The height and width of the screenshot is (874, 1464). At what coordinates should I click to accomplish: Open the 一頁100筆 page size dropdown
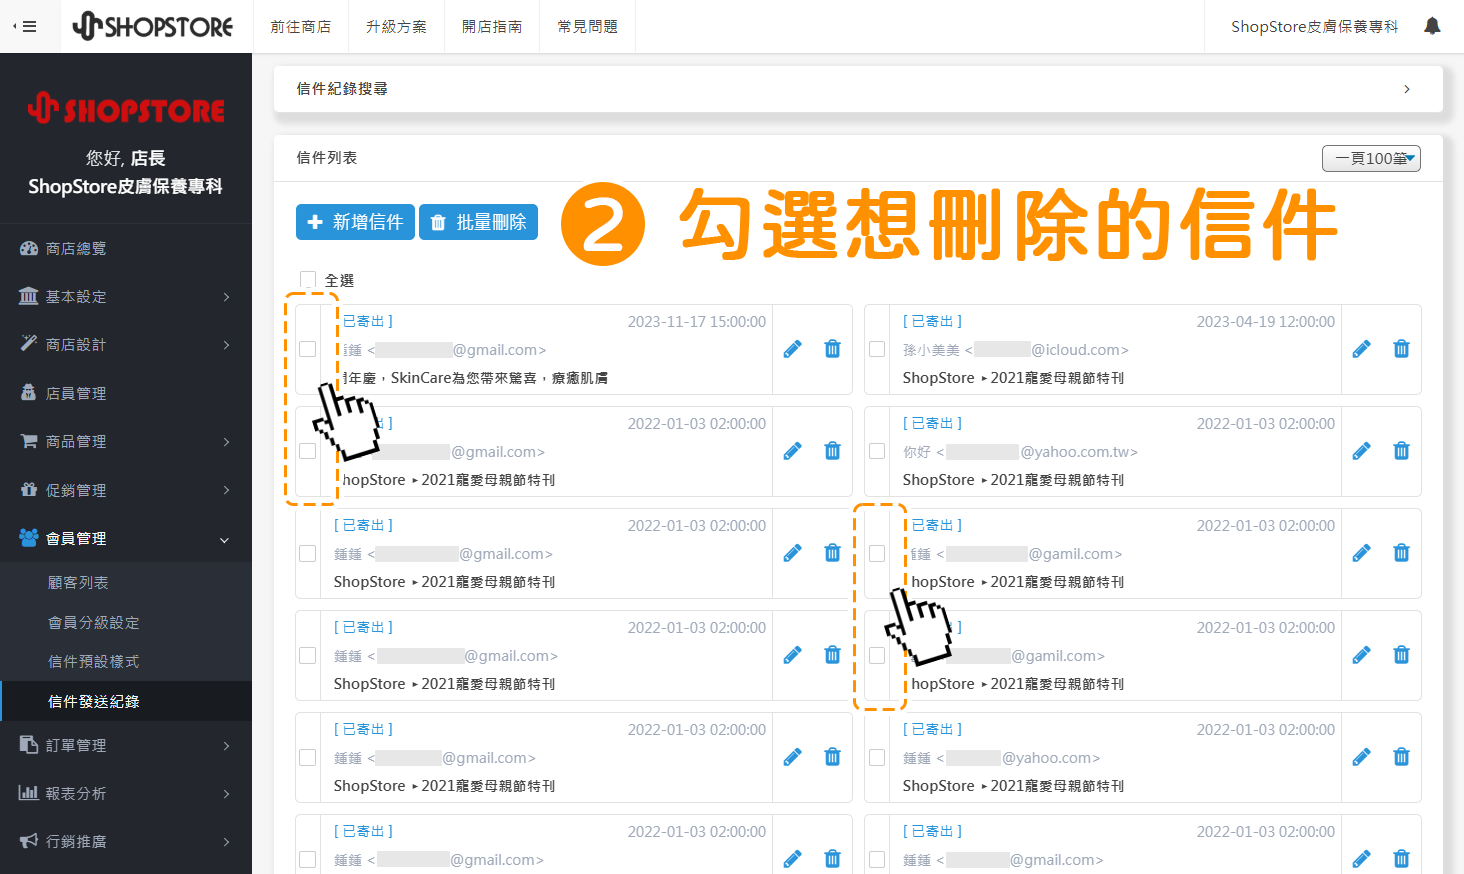click(1371, 158)
